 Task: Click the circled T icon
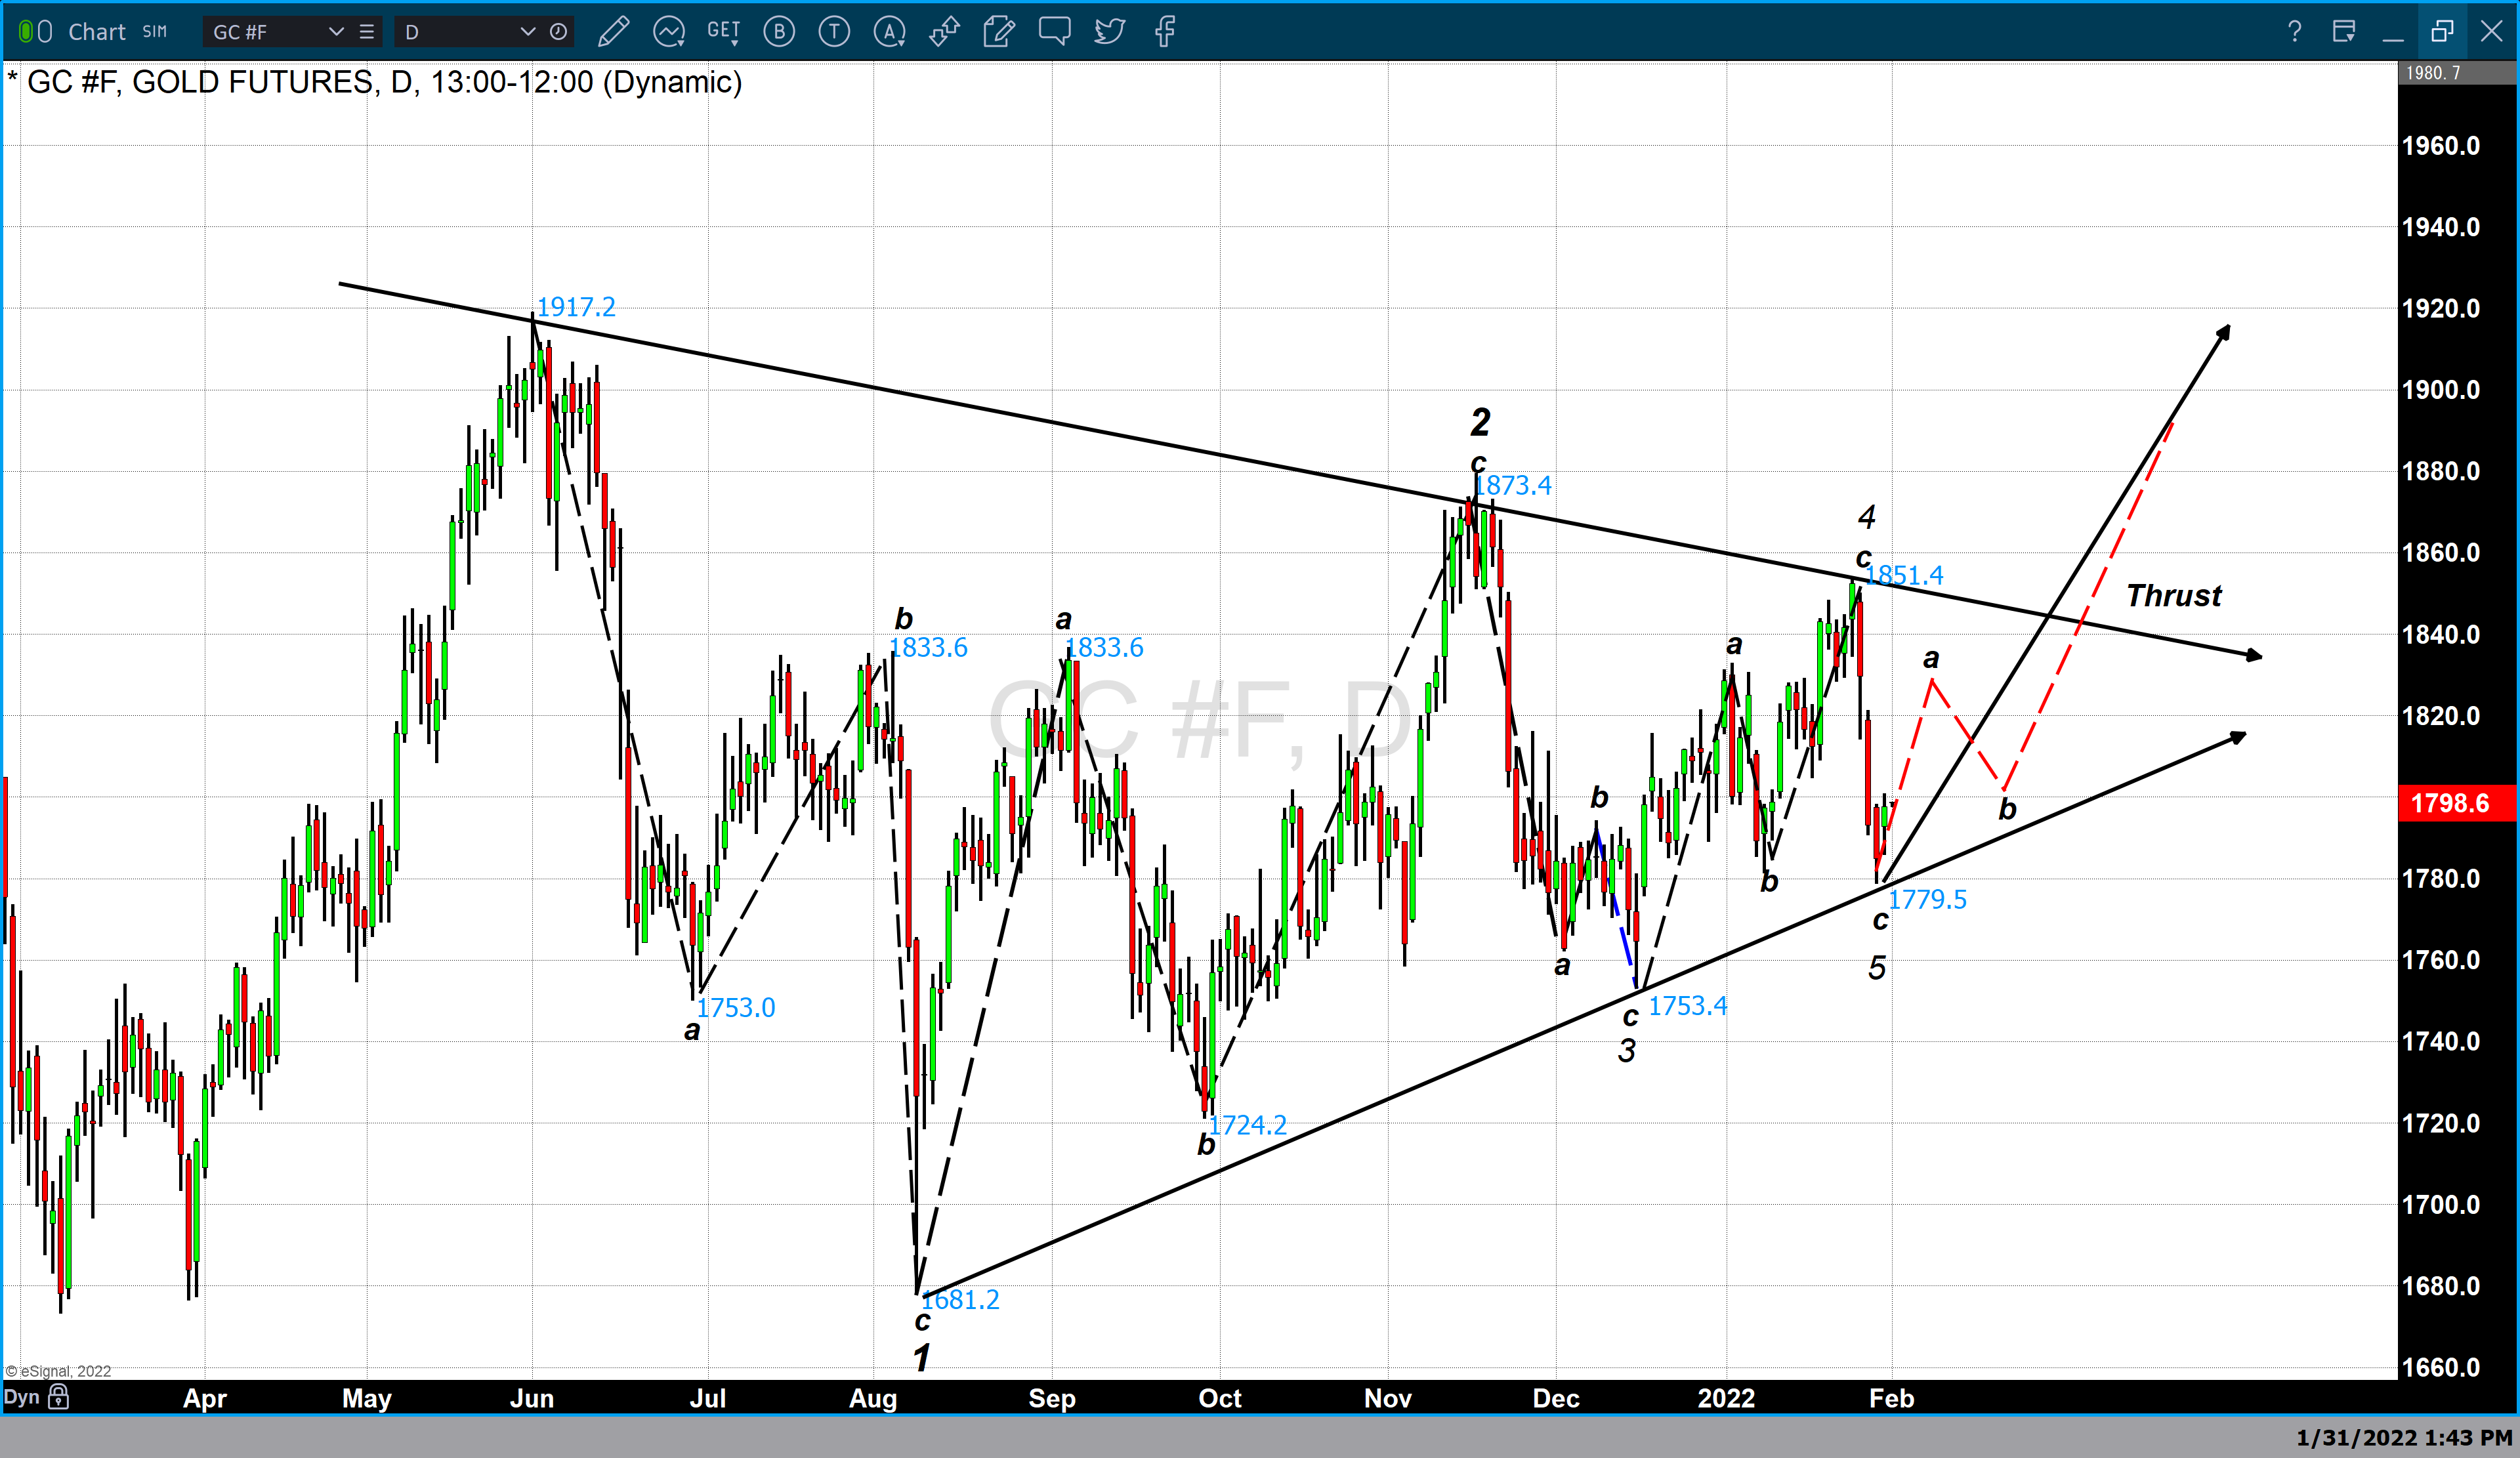834,32
